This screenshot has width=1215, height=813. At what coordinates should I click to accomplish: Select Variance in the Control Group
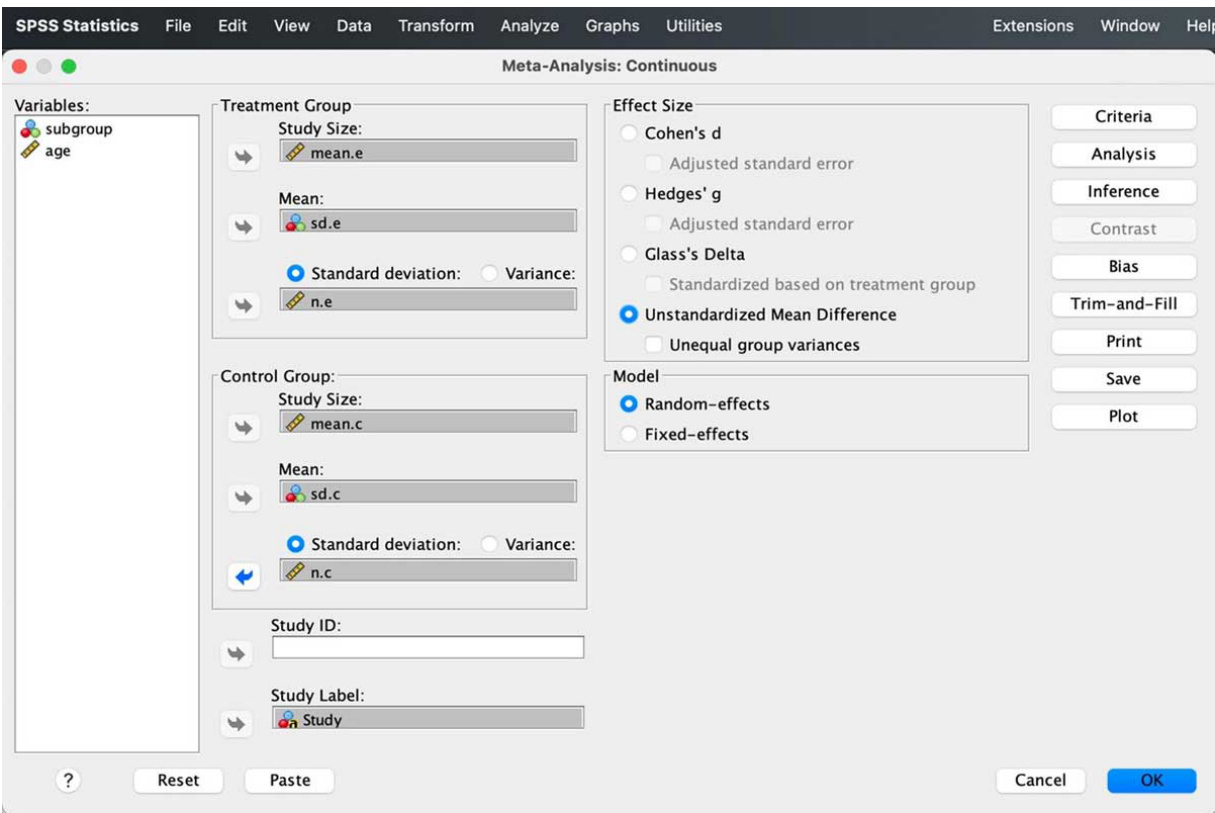pyautogui.click(x=490, y=545)
